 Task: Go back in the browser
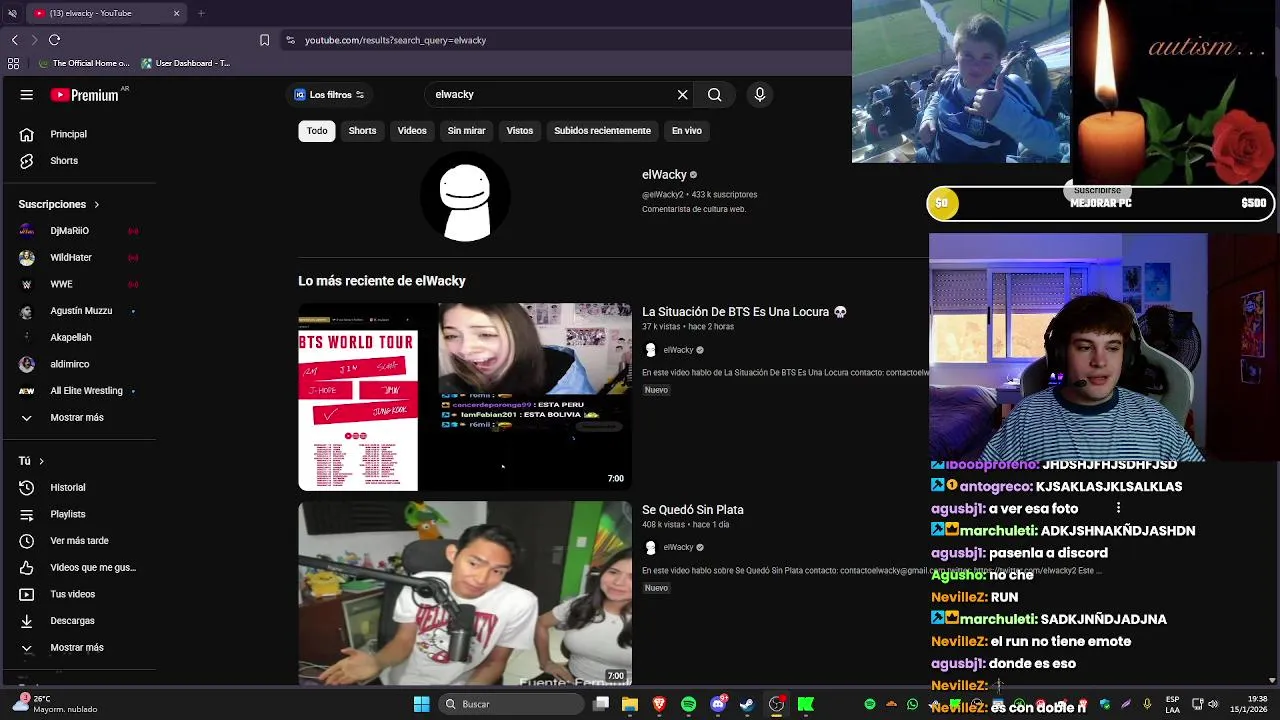click(x=14, y=40)
